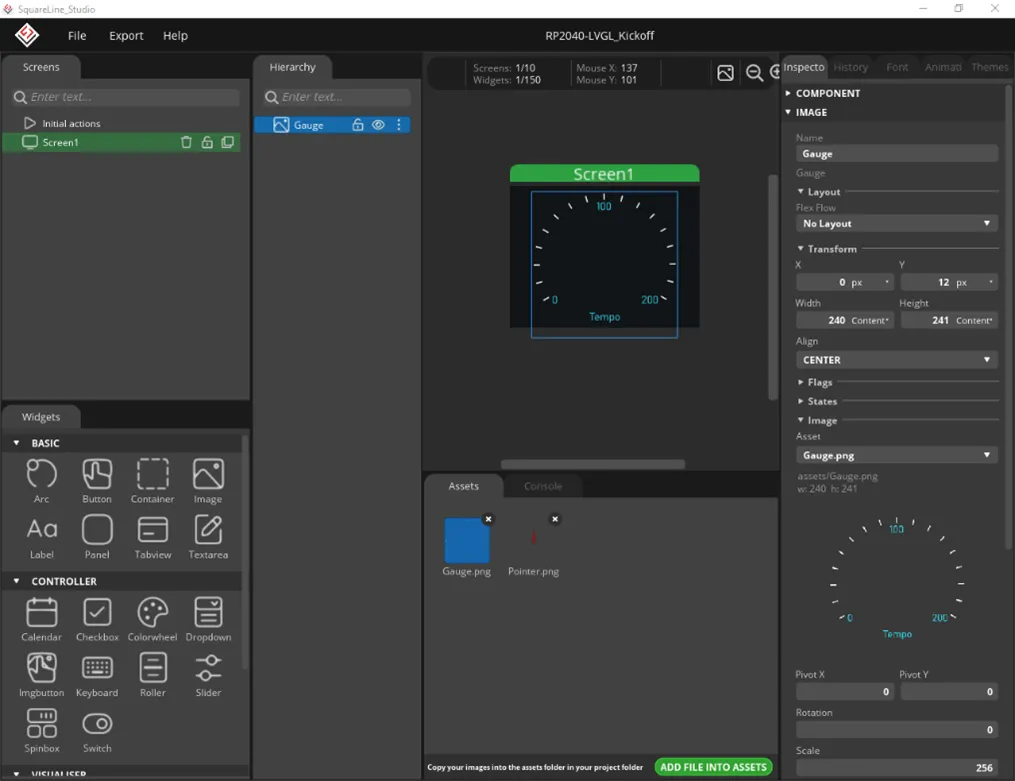The image size is (1015, 781).
Task: Switch to the History tab
Action: coord(851,67)
